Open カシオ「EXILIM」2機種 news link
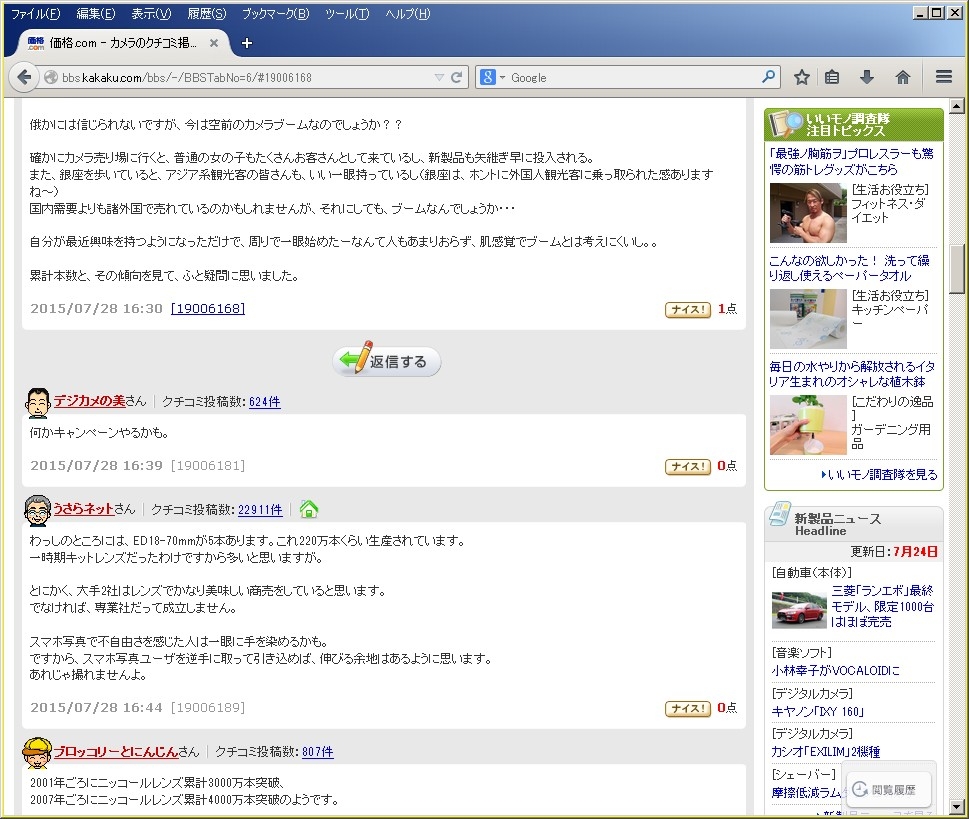The image size is (969, 819). click(x=826, y=752)
